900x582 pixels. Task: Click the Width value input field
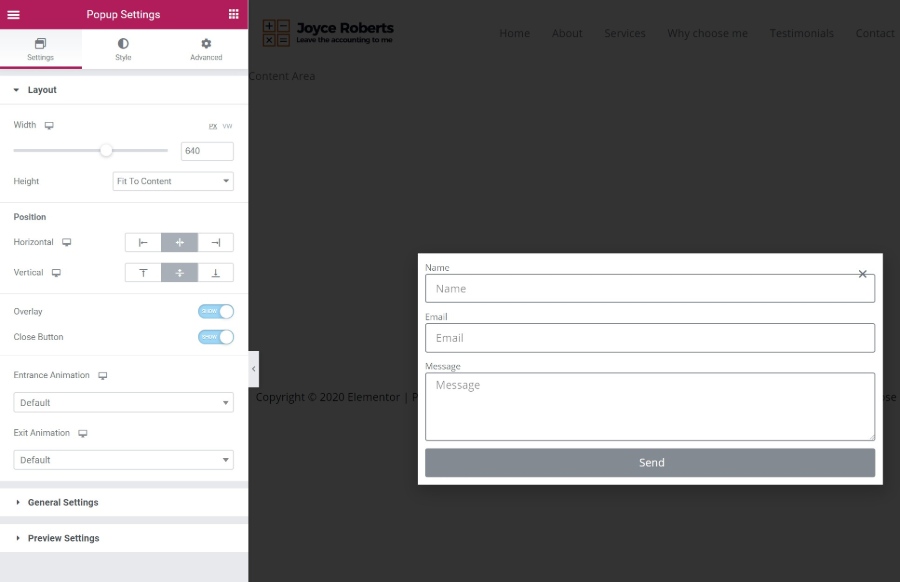click(x=207, y=151)
